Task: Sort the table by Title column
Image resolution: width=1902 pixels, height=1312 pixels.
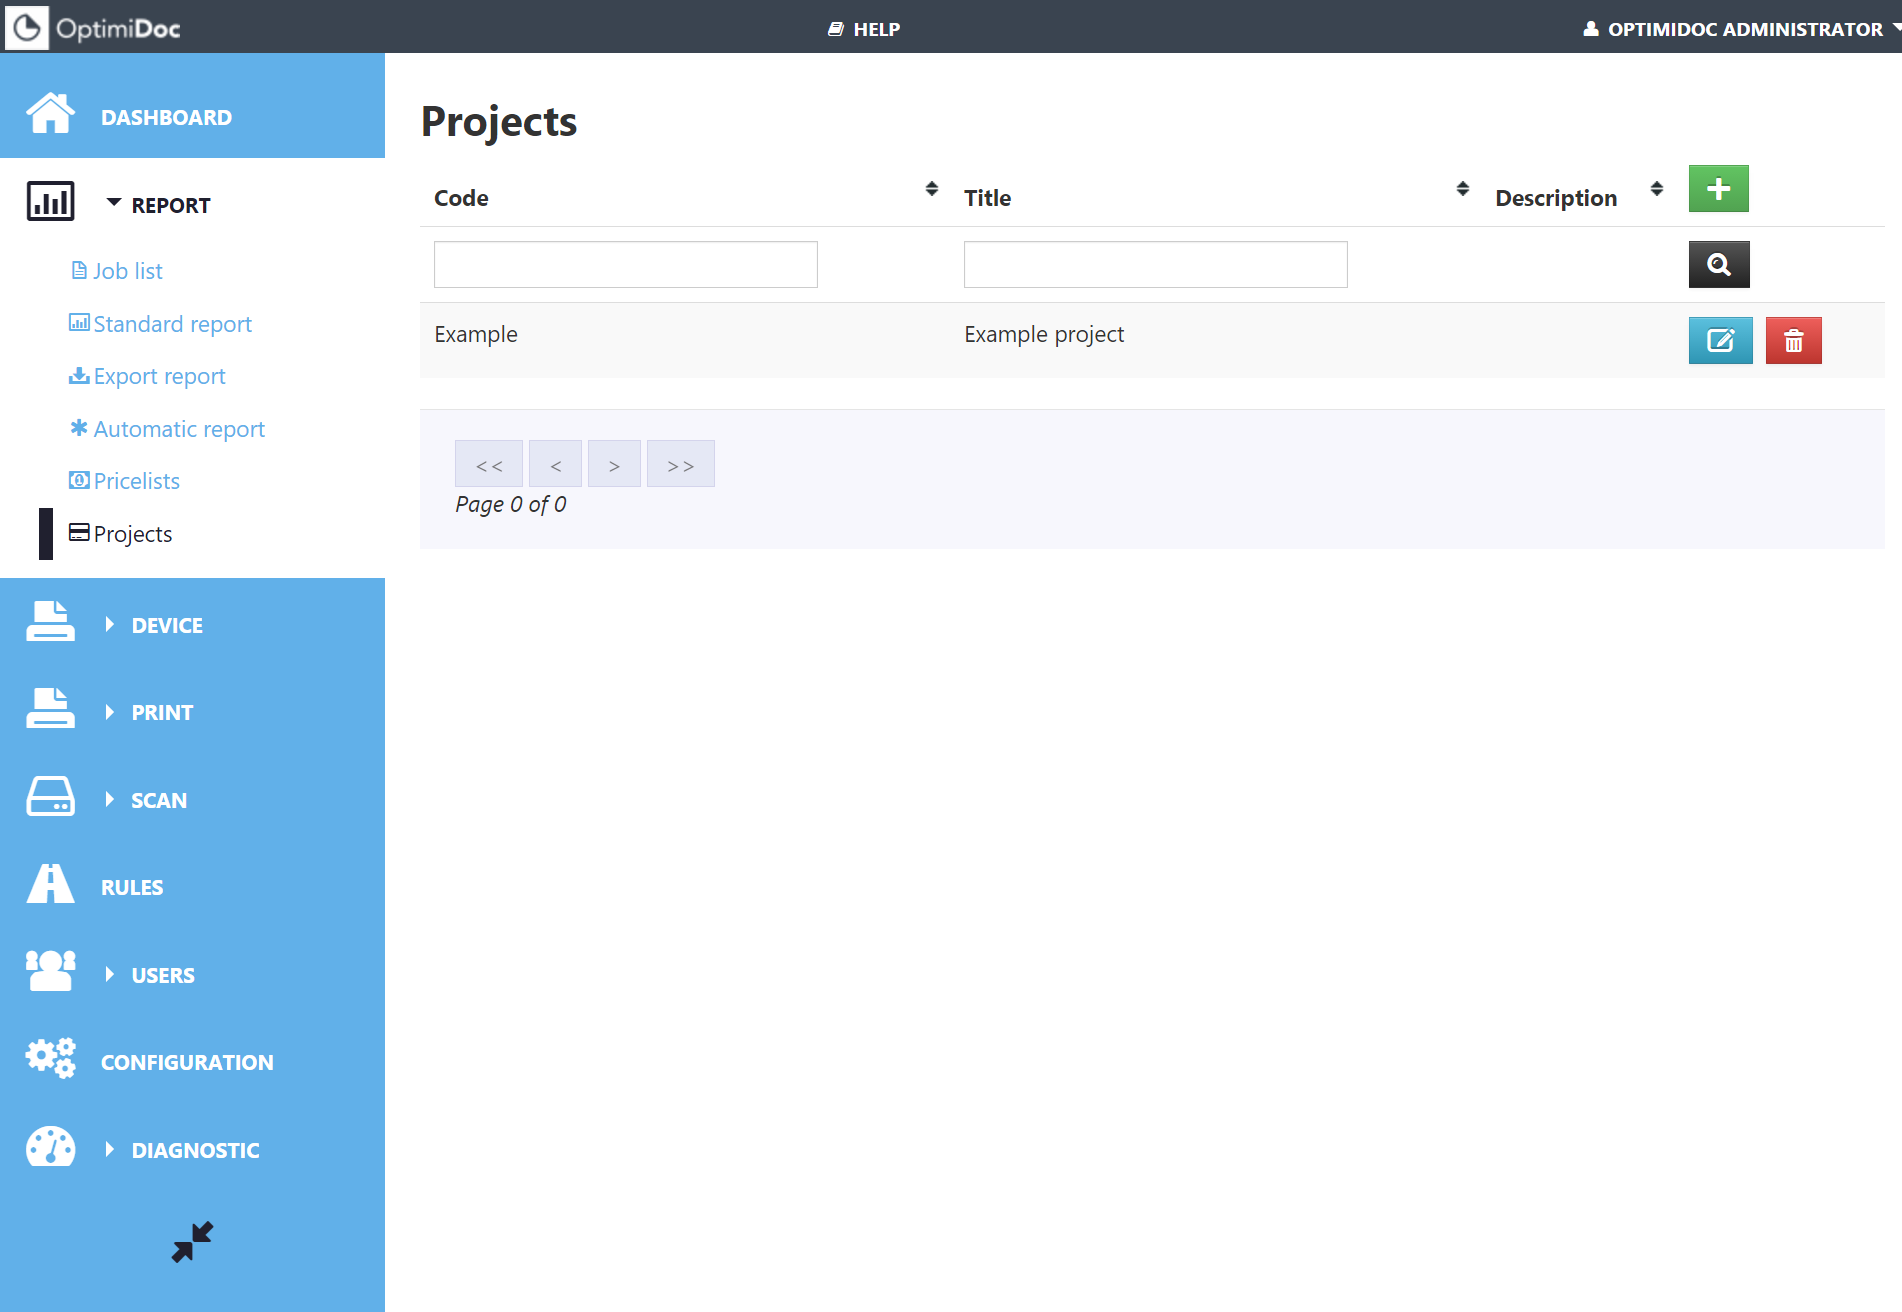Action: click(1462, 189)
